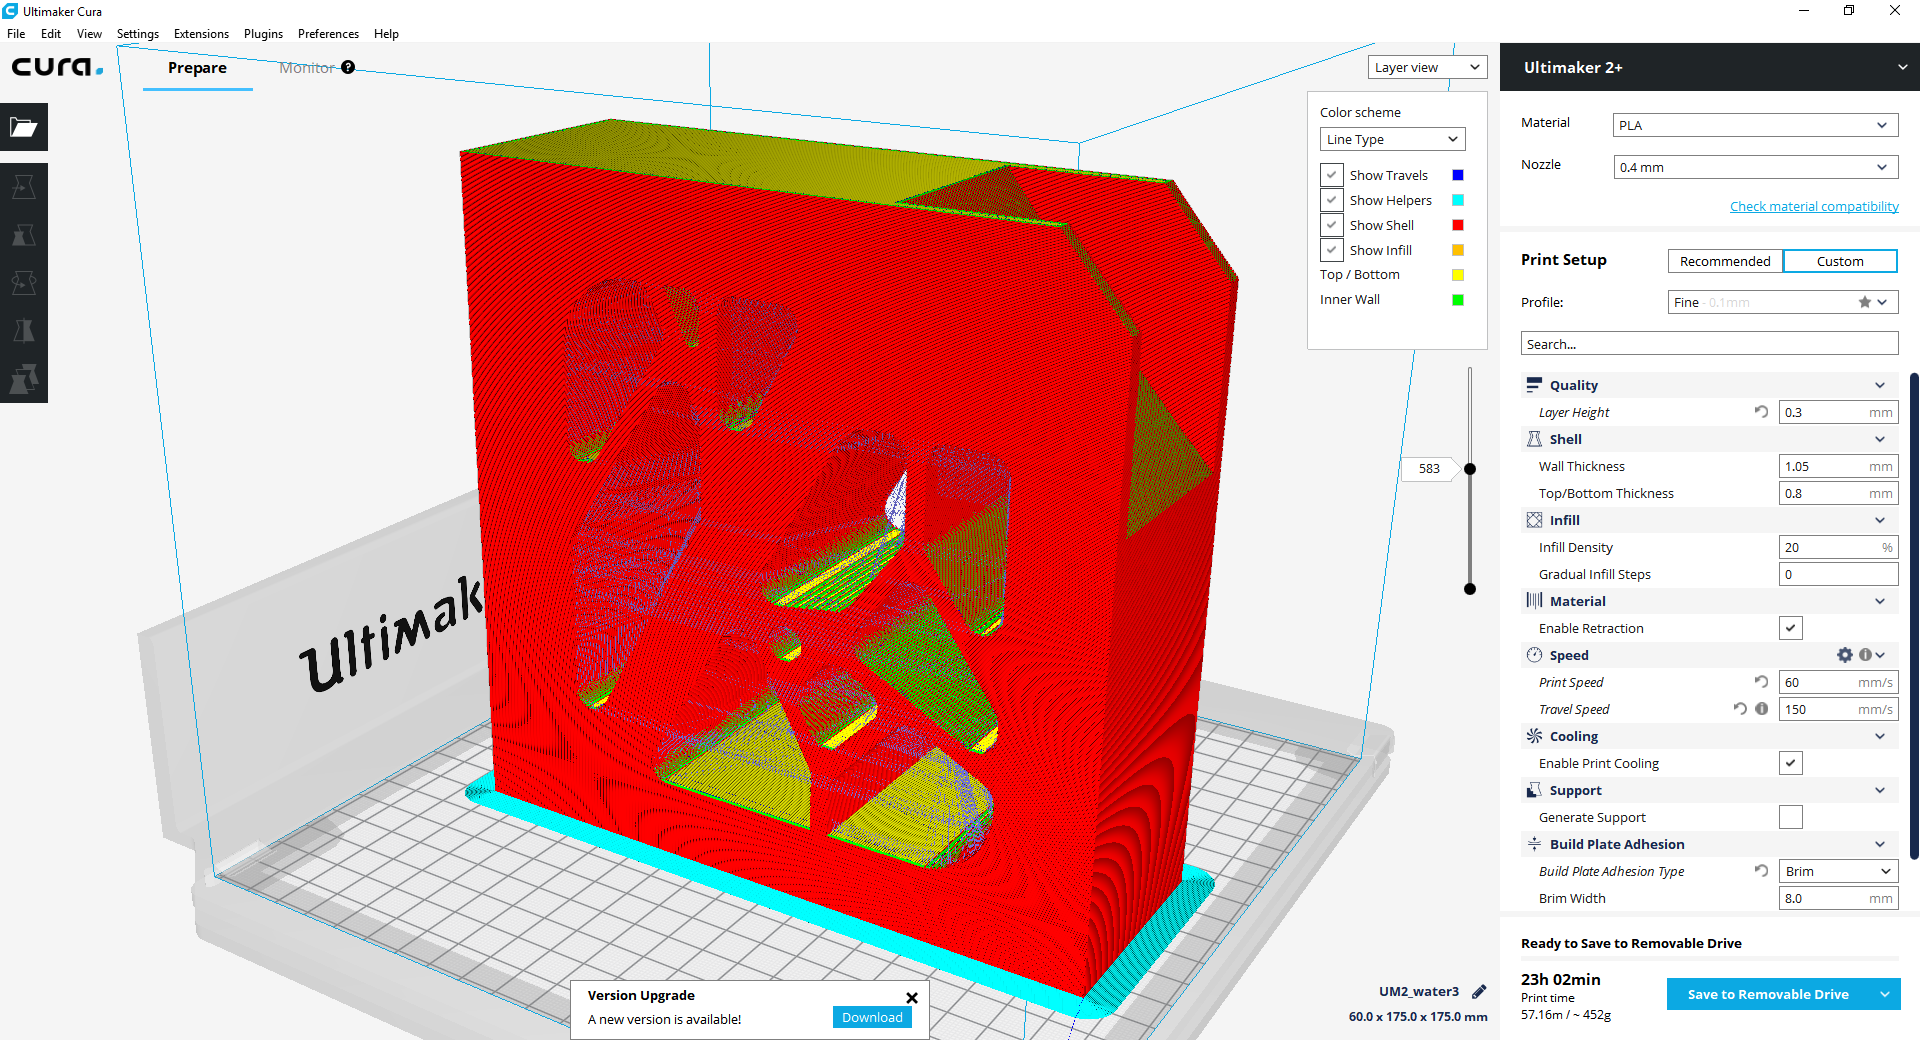Open the Plugins menu
The height and width of the screenshot is (1040, 1920).
263,33
